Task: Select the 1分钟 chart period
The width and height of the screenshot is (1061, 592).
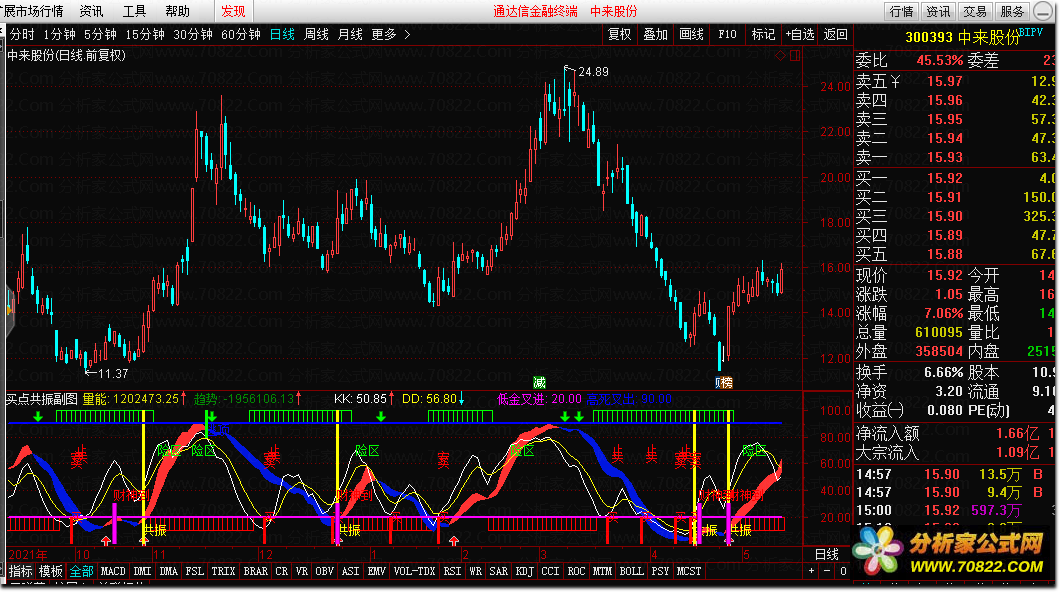Action: click(x=60, y=35)
